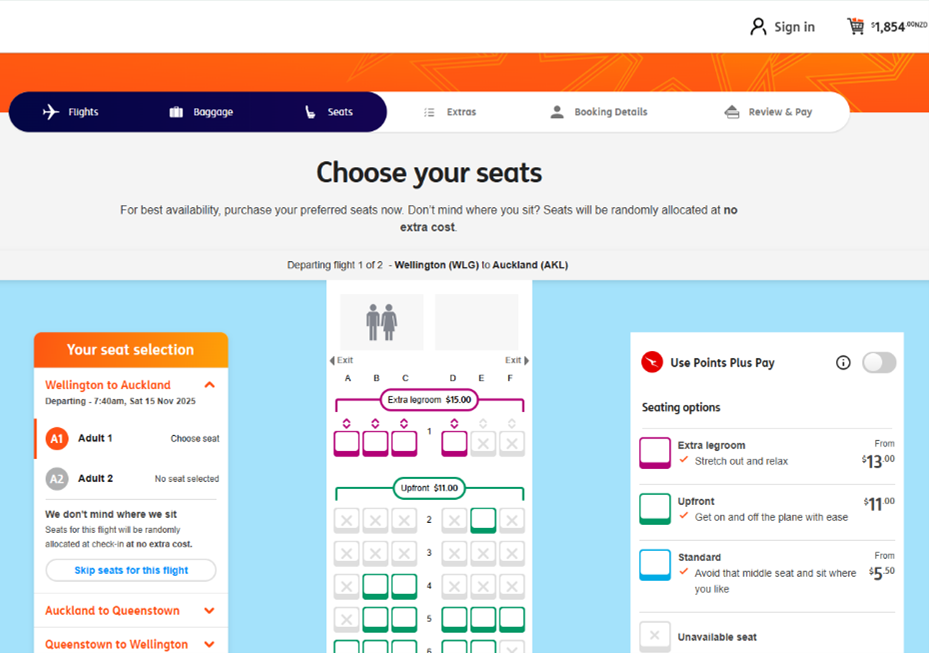Click the Extra legroom colour swatch

[655, 453]
